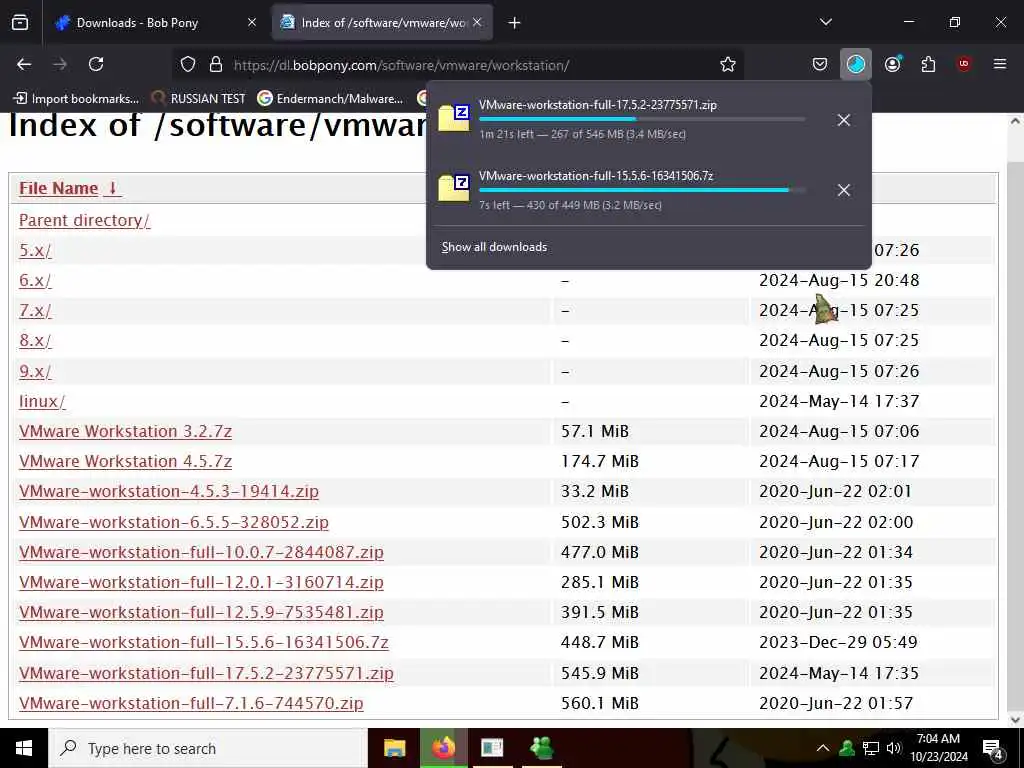
Task: Click the VMware 17.5.2 zip download file icon
Action: [x=455, y=118]
